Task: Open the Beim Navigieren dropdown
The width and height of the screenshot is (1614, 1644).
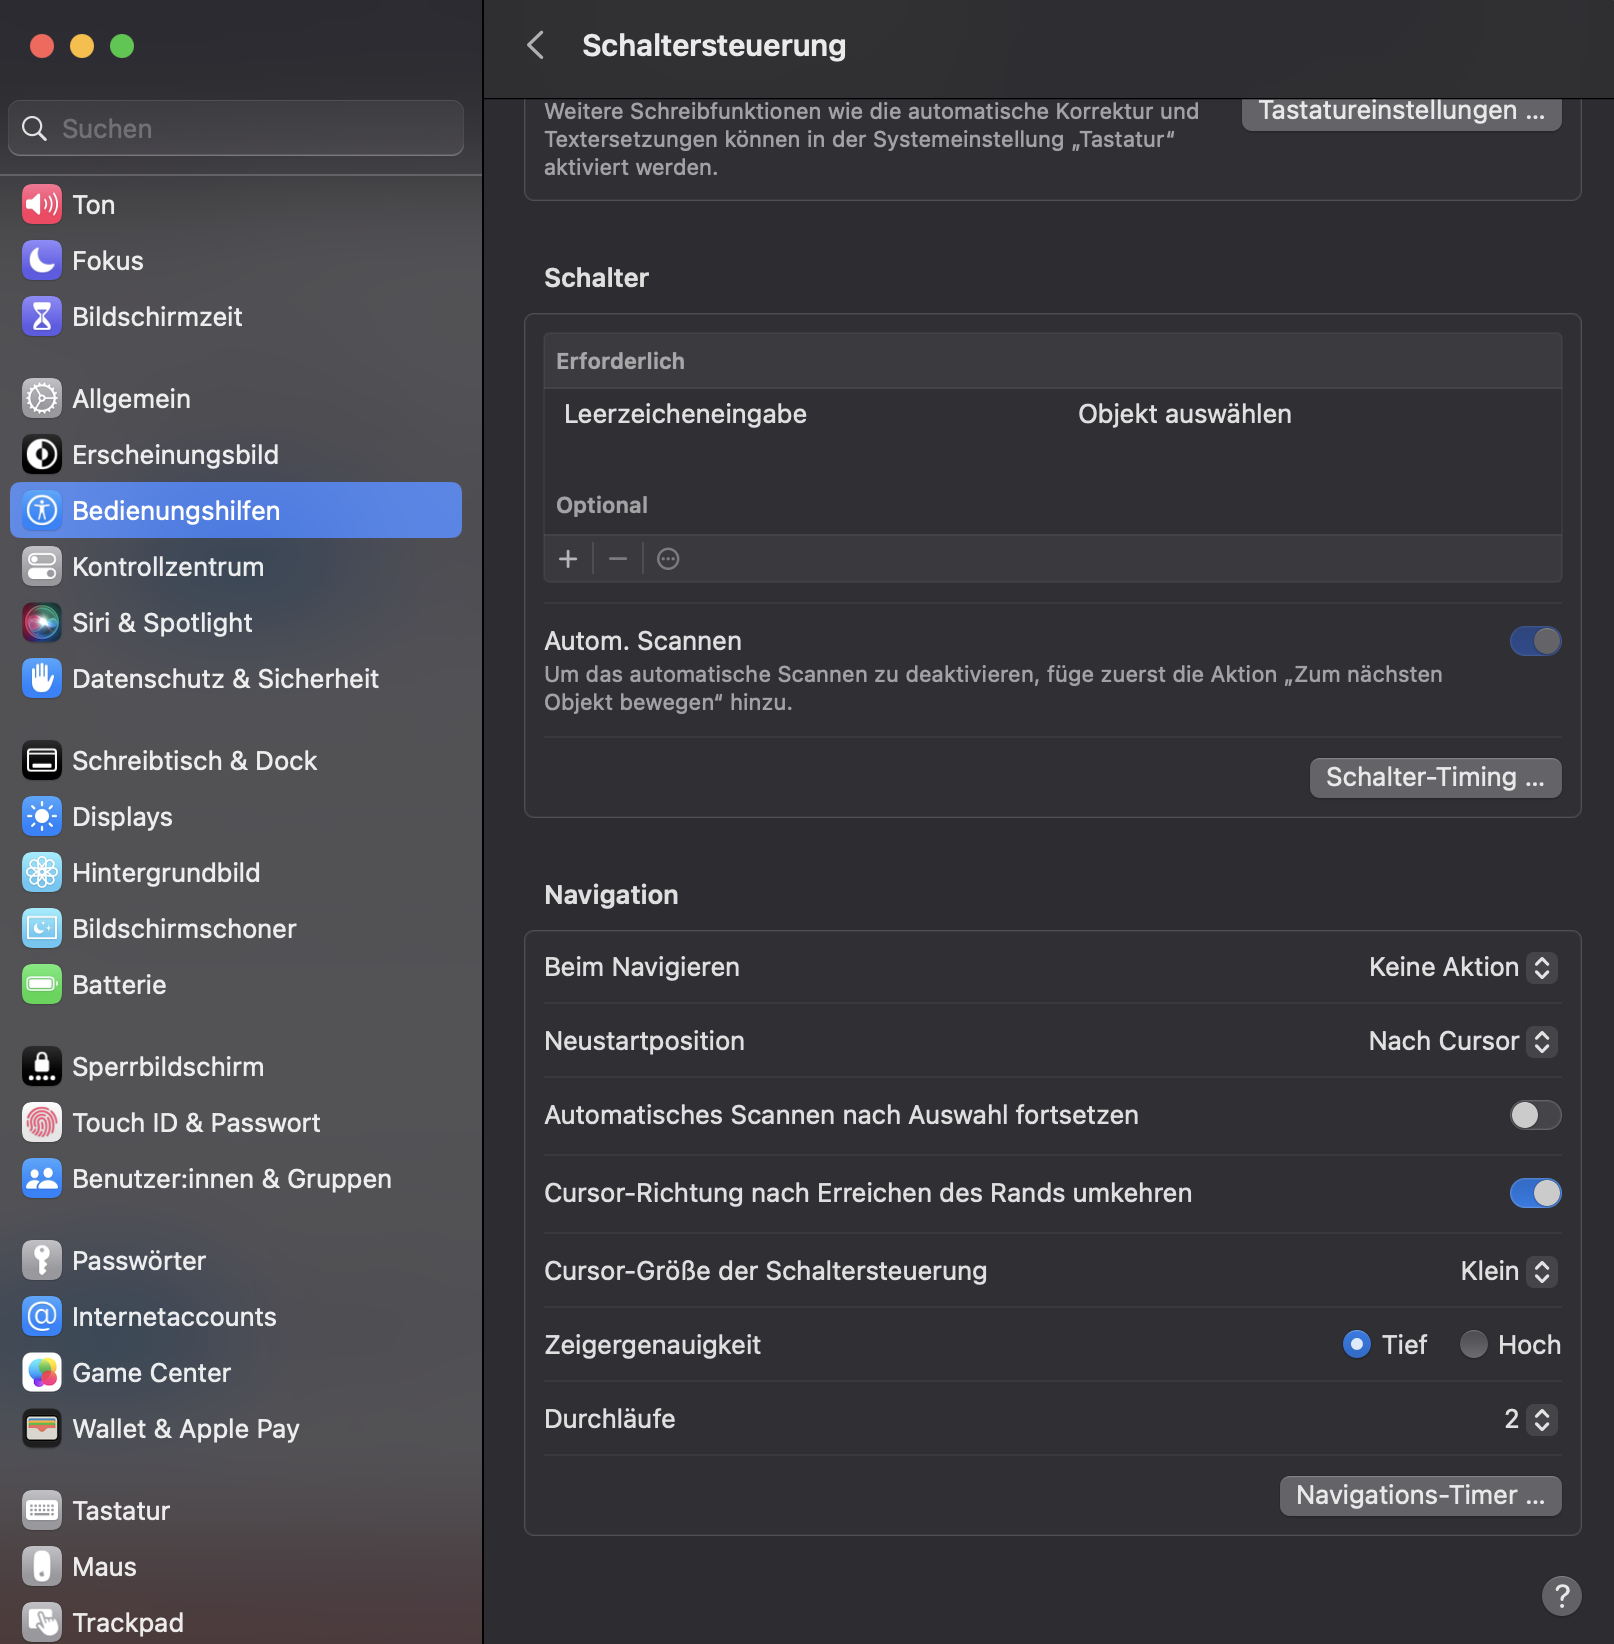Action: 1462,967
